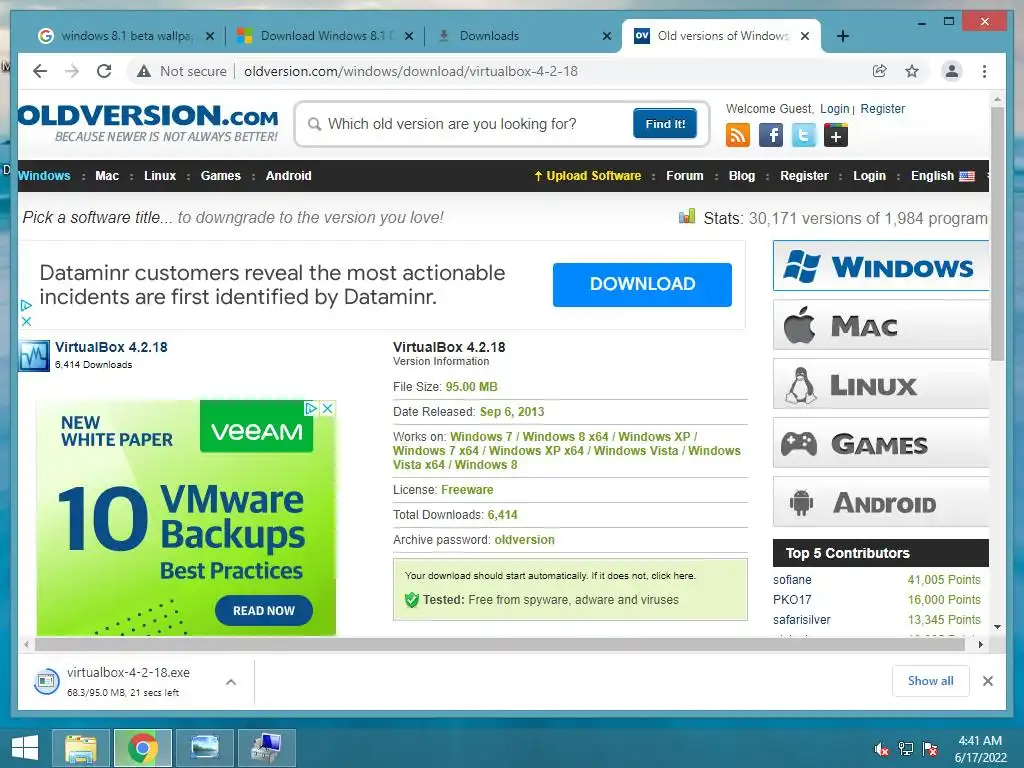Click the Android platform sidebar button
Image resolution: width=1024 pixels, height=768 pixels.
point(881,502)
